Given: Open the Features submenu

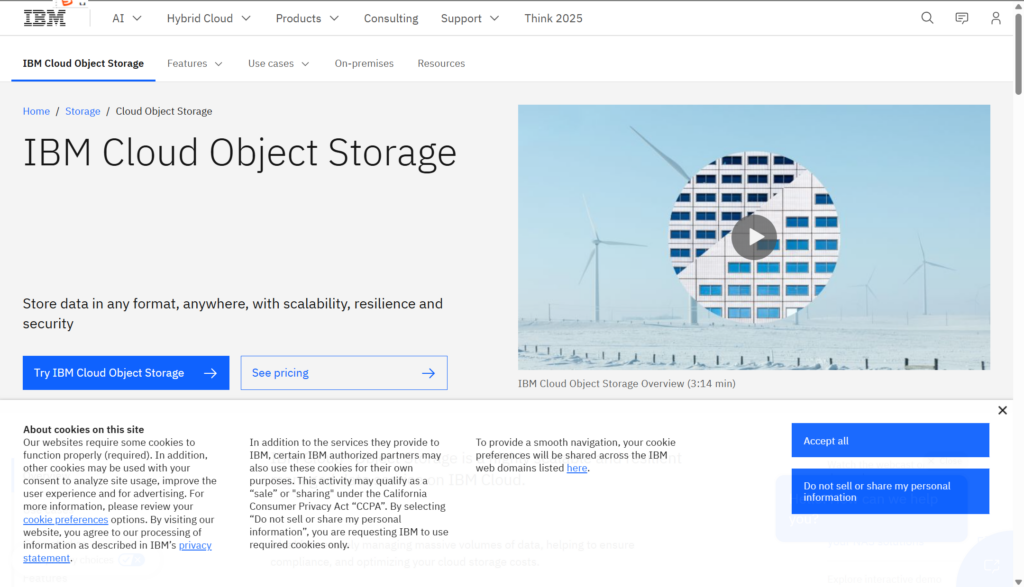Looking at the screenshot, I should (195, 63).
